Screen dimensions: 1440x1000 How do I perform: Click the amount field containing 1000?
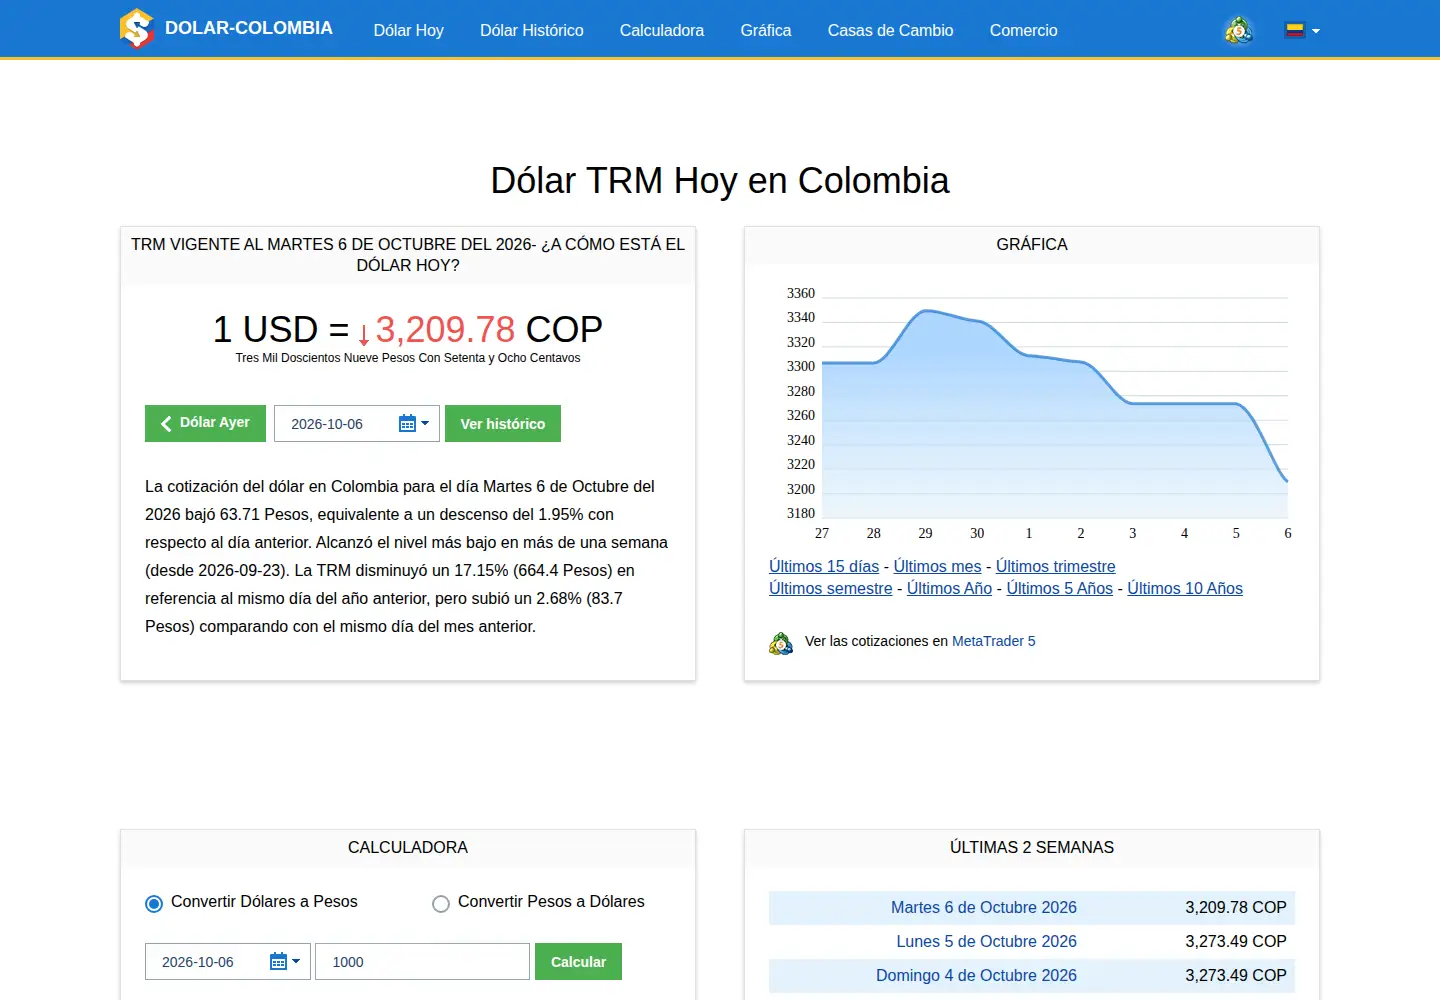point(422,961)
